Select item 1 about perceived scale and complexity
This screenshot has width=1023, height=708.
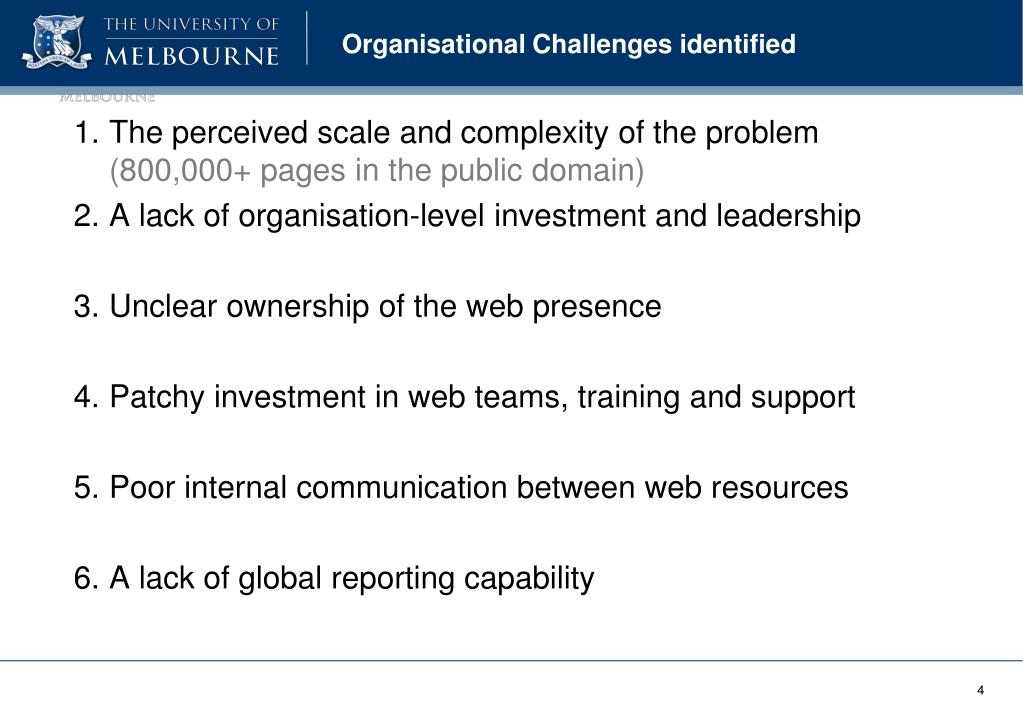[x=446, y=133]
